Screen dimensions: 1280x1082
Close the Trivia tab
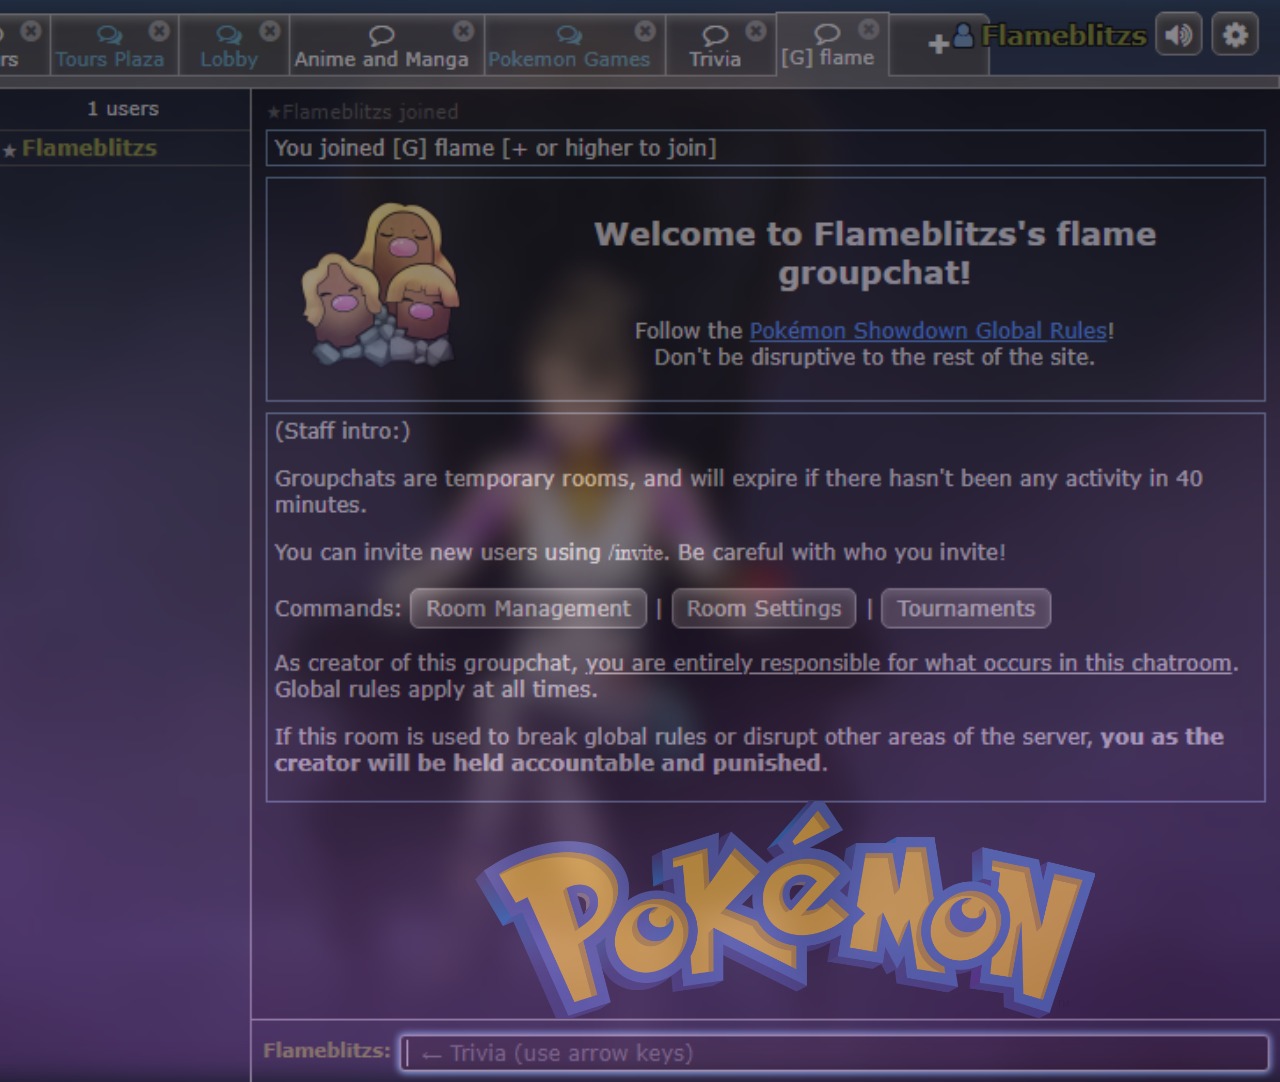(x=756, y=31)
